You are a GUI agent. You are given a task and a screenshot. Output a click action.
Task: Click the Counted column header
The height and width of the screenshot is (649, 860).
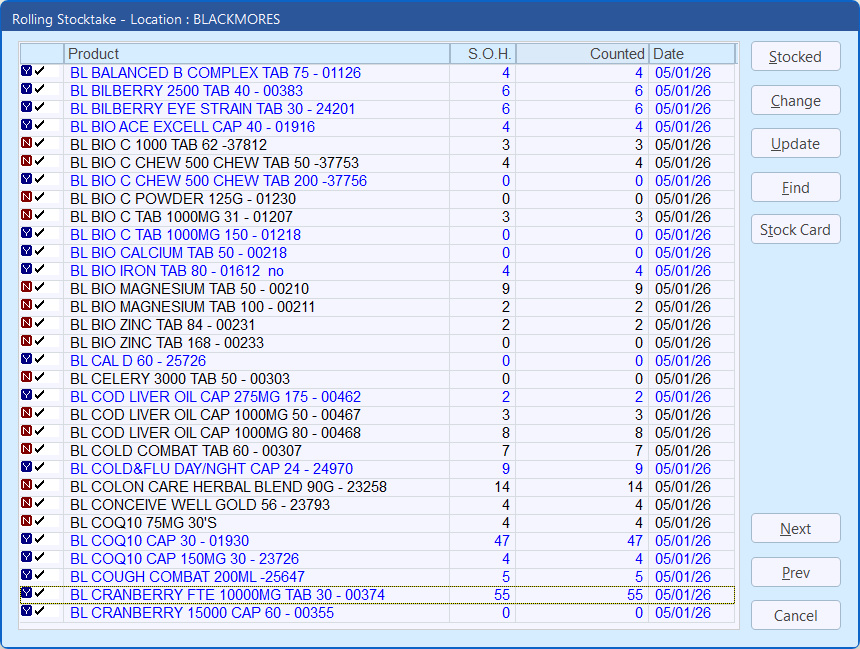point(582,54)
